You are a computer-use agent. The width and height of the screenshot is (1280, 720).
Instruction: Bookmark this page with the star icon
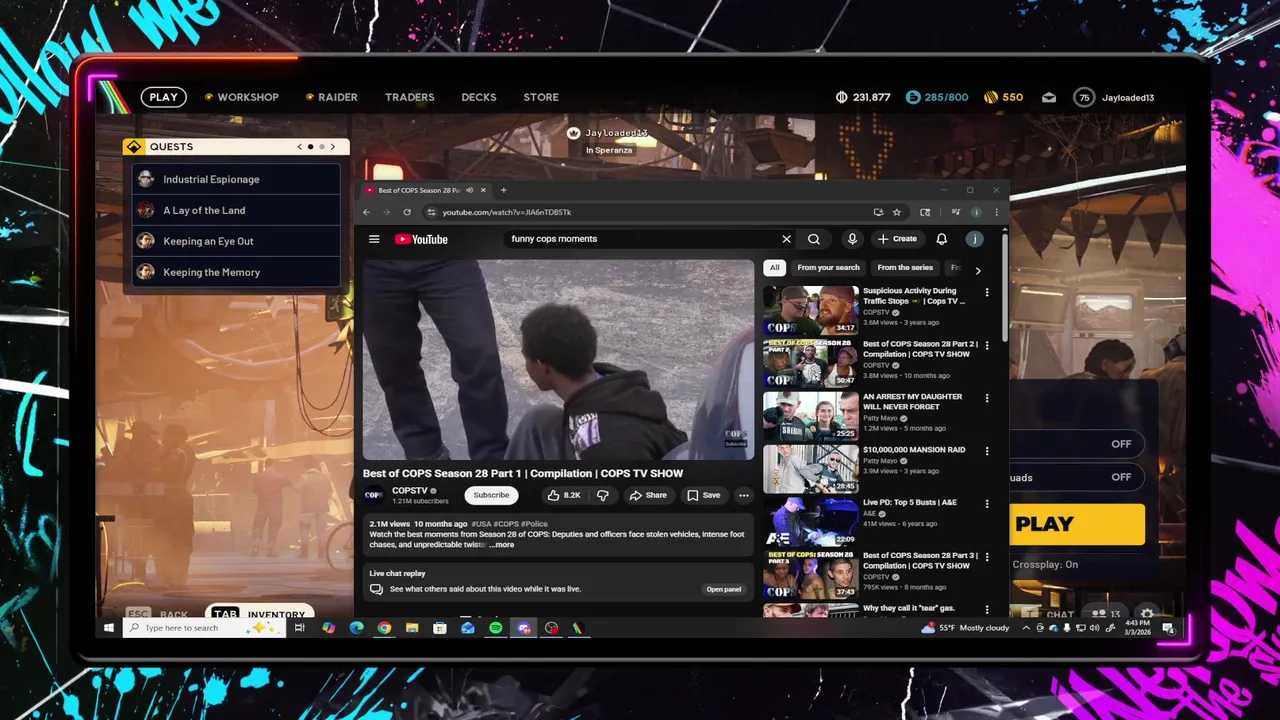click(x=897, y=212)
